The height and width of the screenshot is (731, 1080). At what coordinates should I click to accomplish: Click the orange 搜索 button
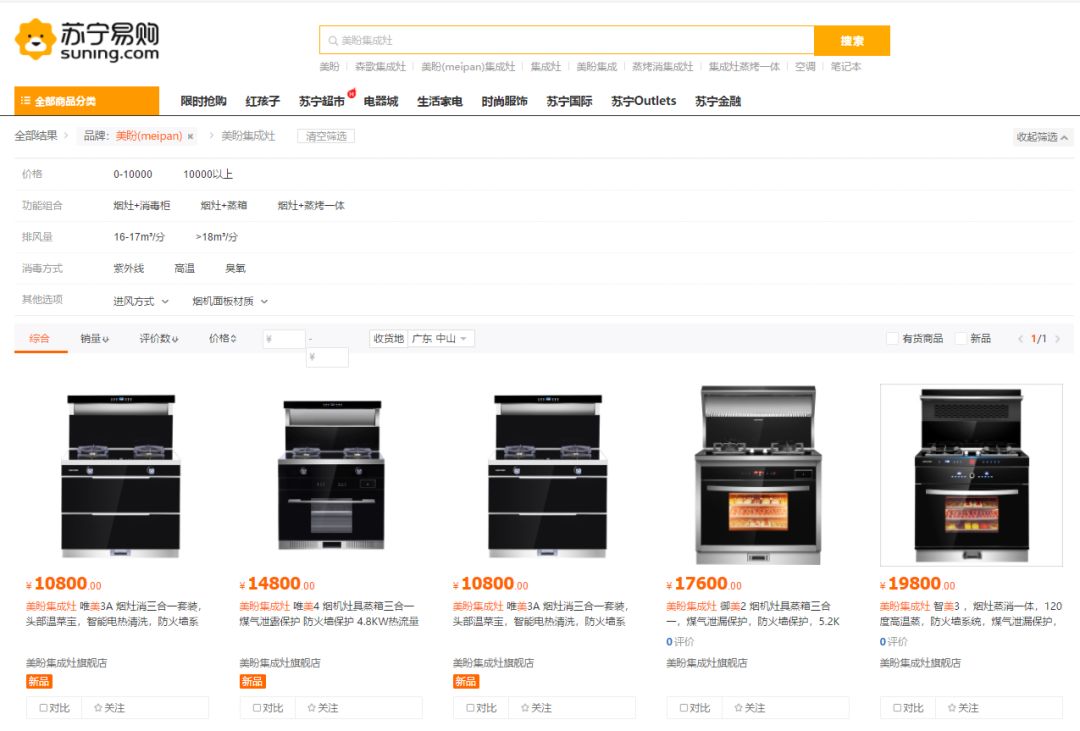(x=852, y=41)
